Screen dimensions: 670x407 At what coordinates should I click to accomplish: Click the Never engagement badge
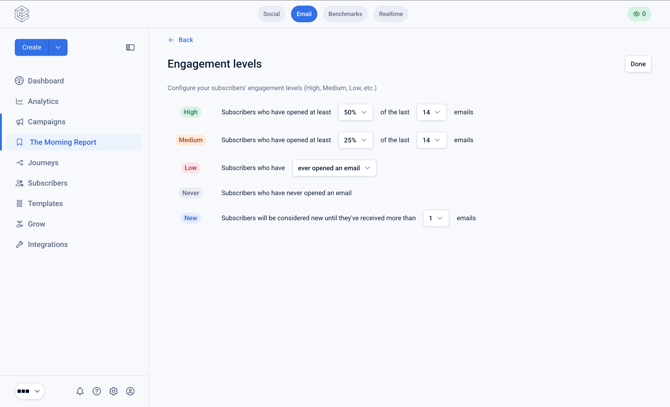191,193
